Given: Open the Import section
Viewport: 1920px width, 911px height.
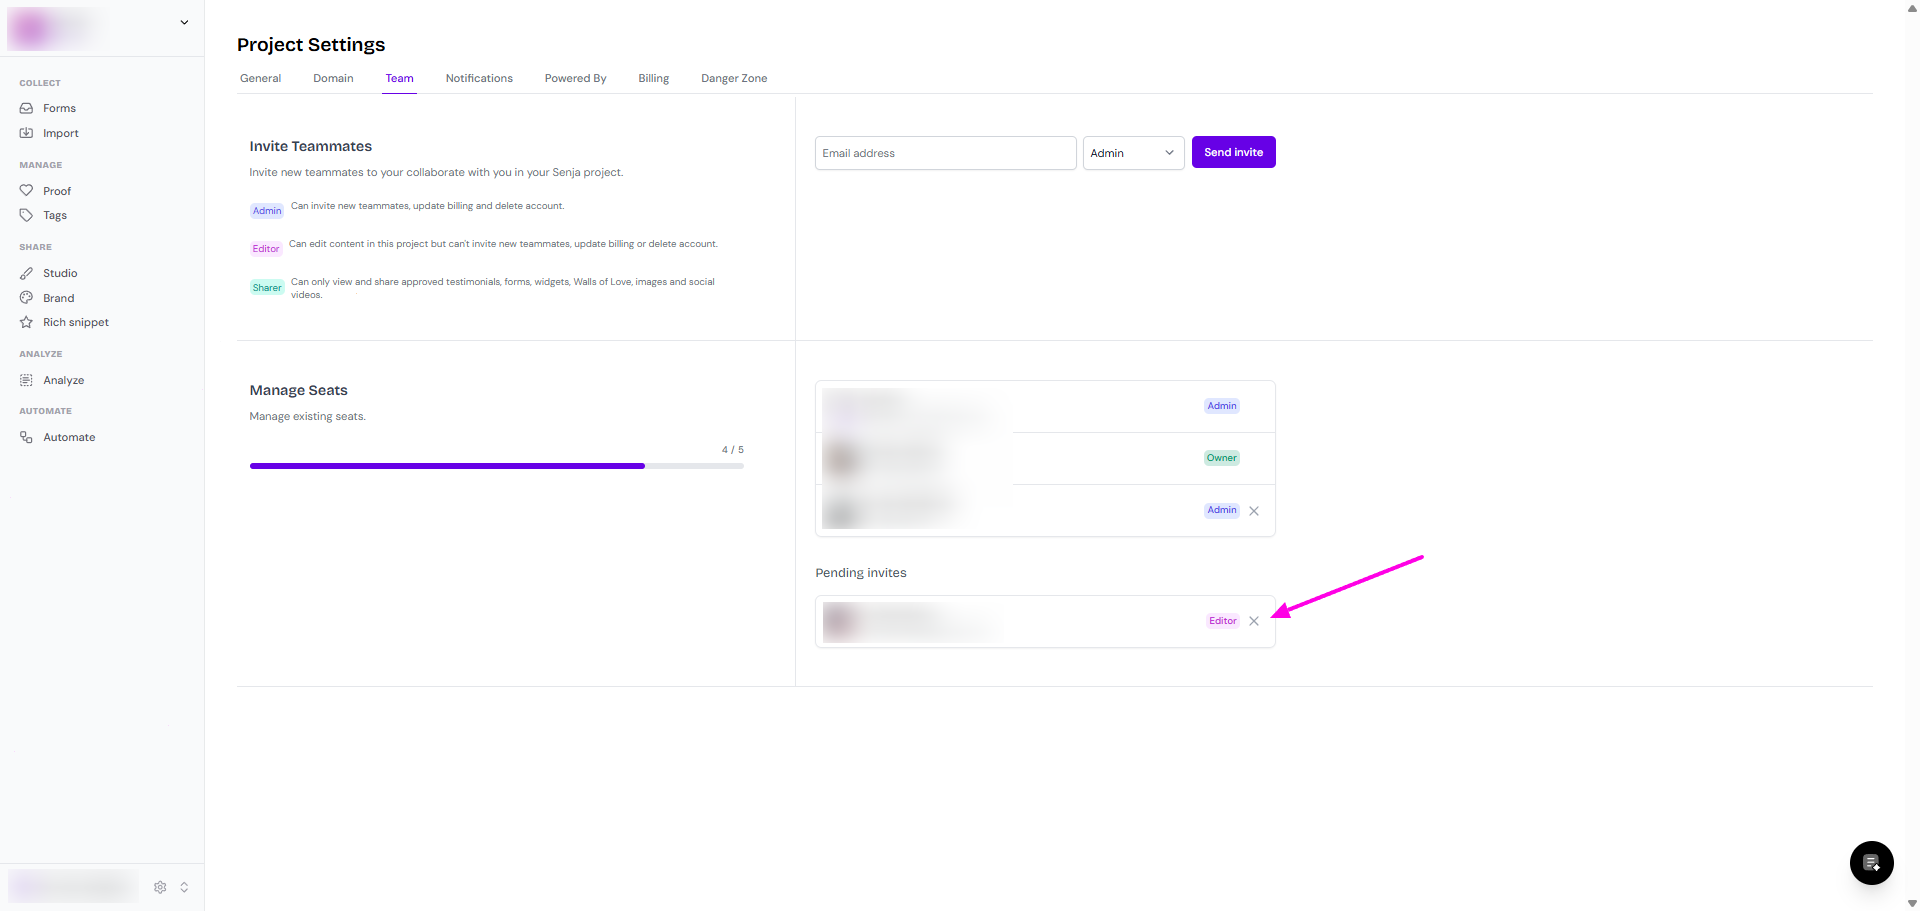Looking at the screenshot, I should tap(60, 133).
